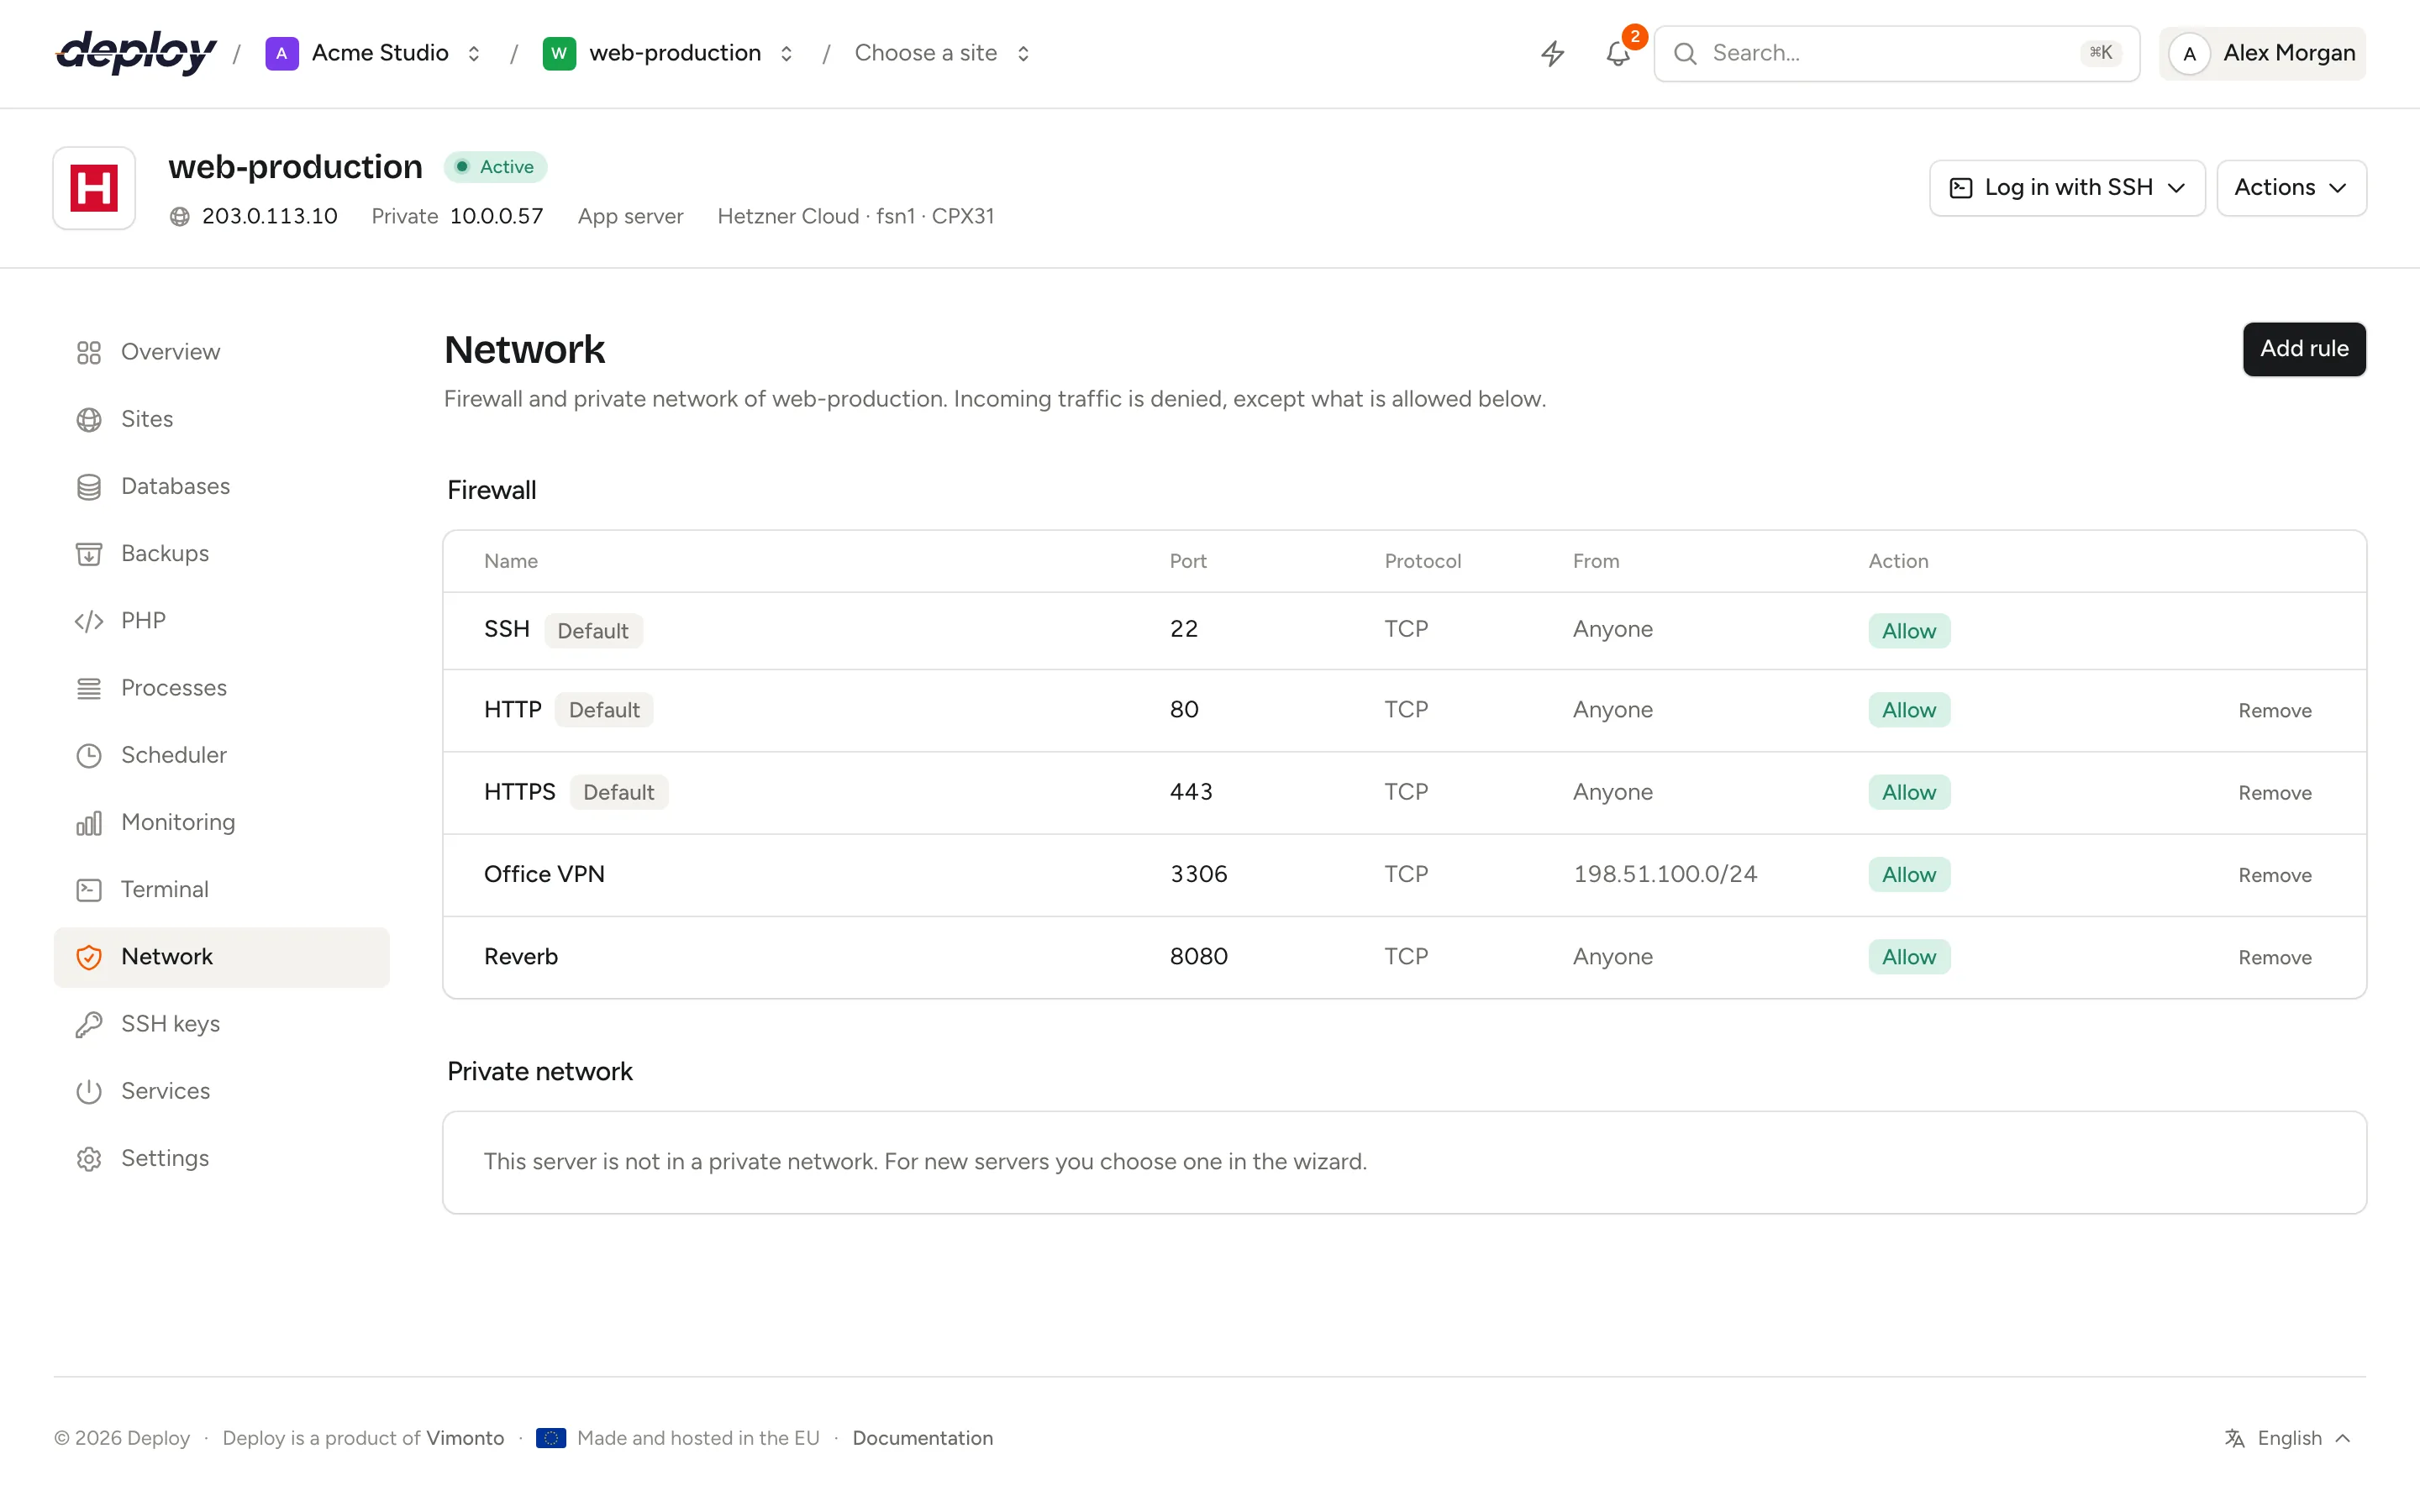Image resolution: width=2420 pixels, height=1512 pixels.
Task: Remove the HTTPS firewall rule
Action: pyautogui.click(x=2274, y=793)
